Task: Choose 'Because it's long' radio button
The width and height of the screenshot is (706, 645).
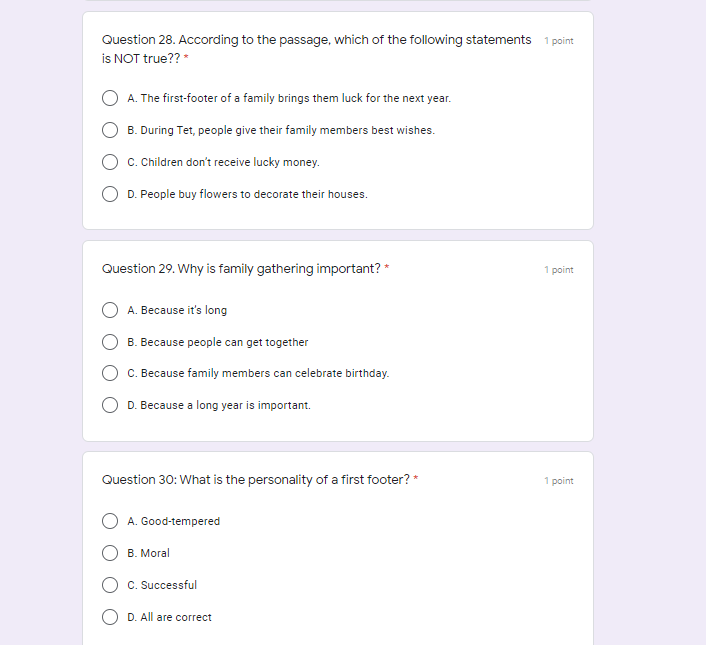Action: click(110, 310)
